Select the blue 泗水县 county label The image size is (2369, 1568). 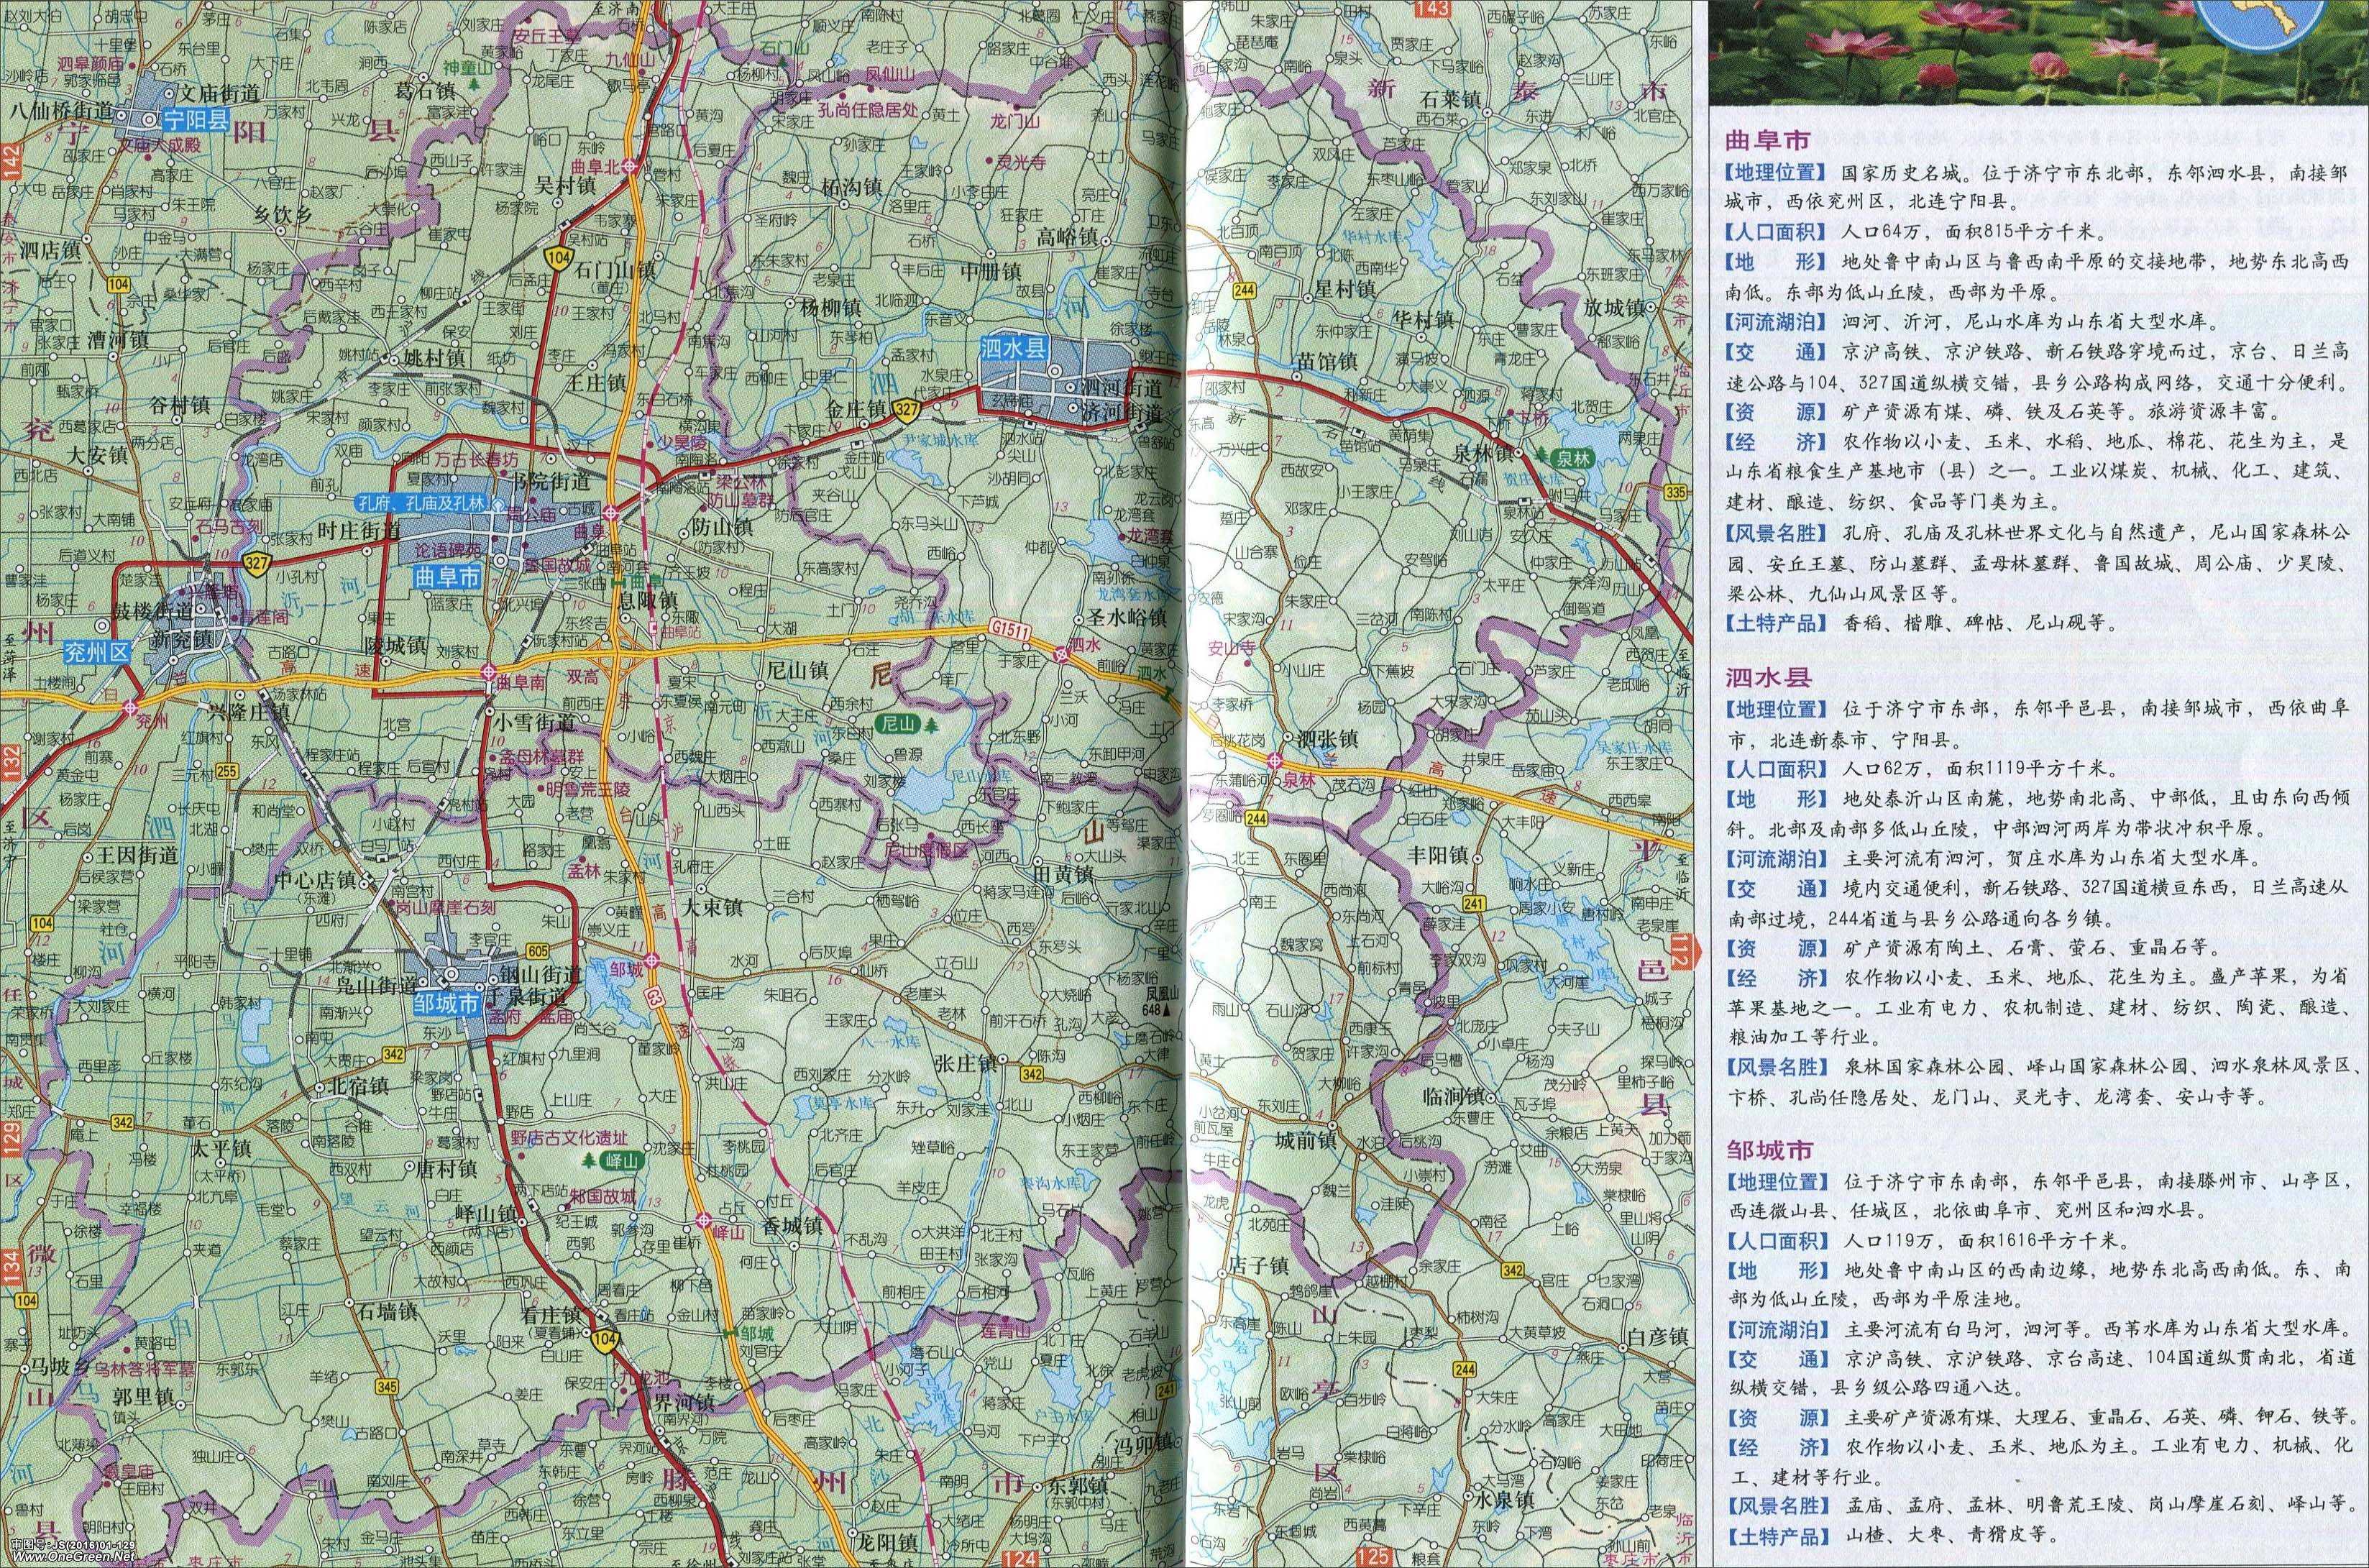click(x=1013, y=348)
